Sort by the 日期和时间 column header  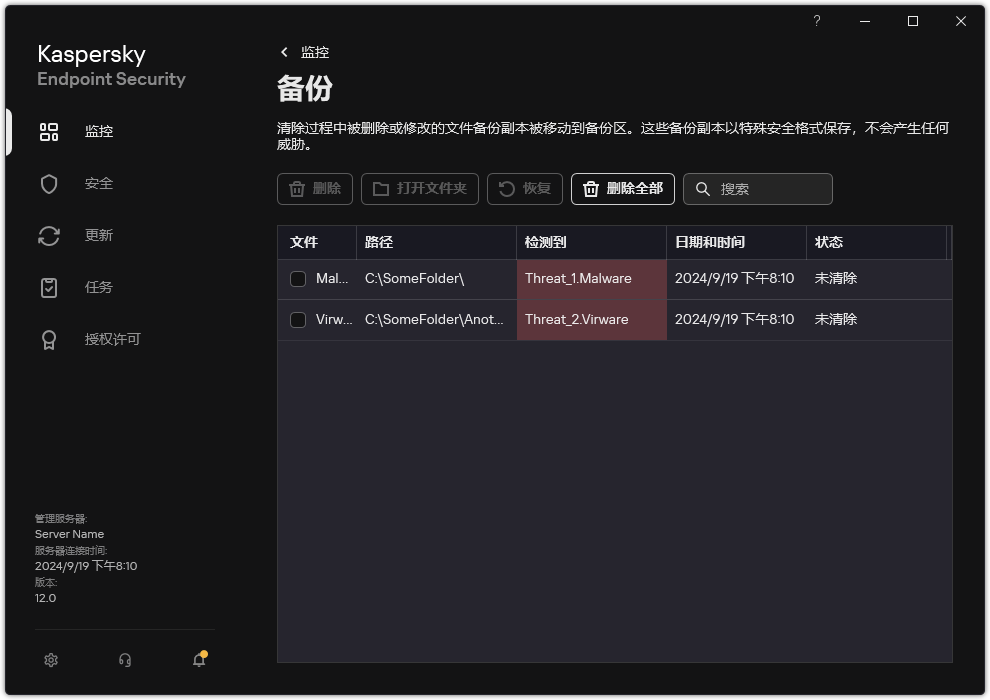(713, 242)
